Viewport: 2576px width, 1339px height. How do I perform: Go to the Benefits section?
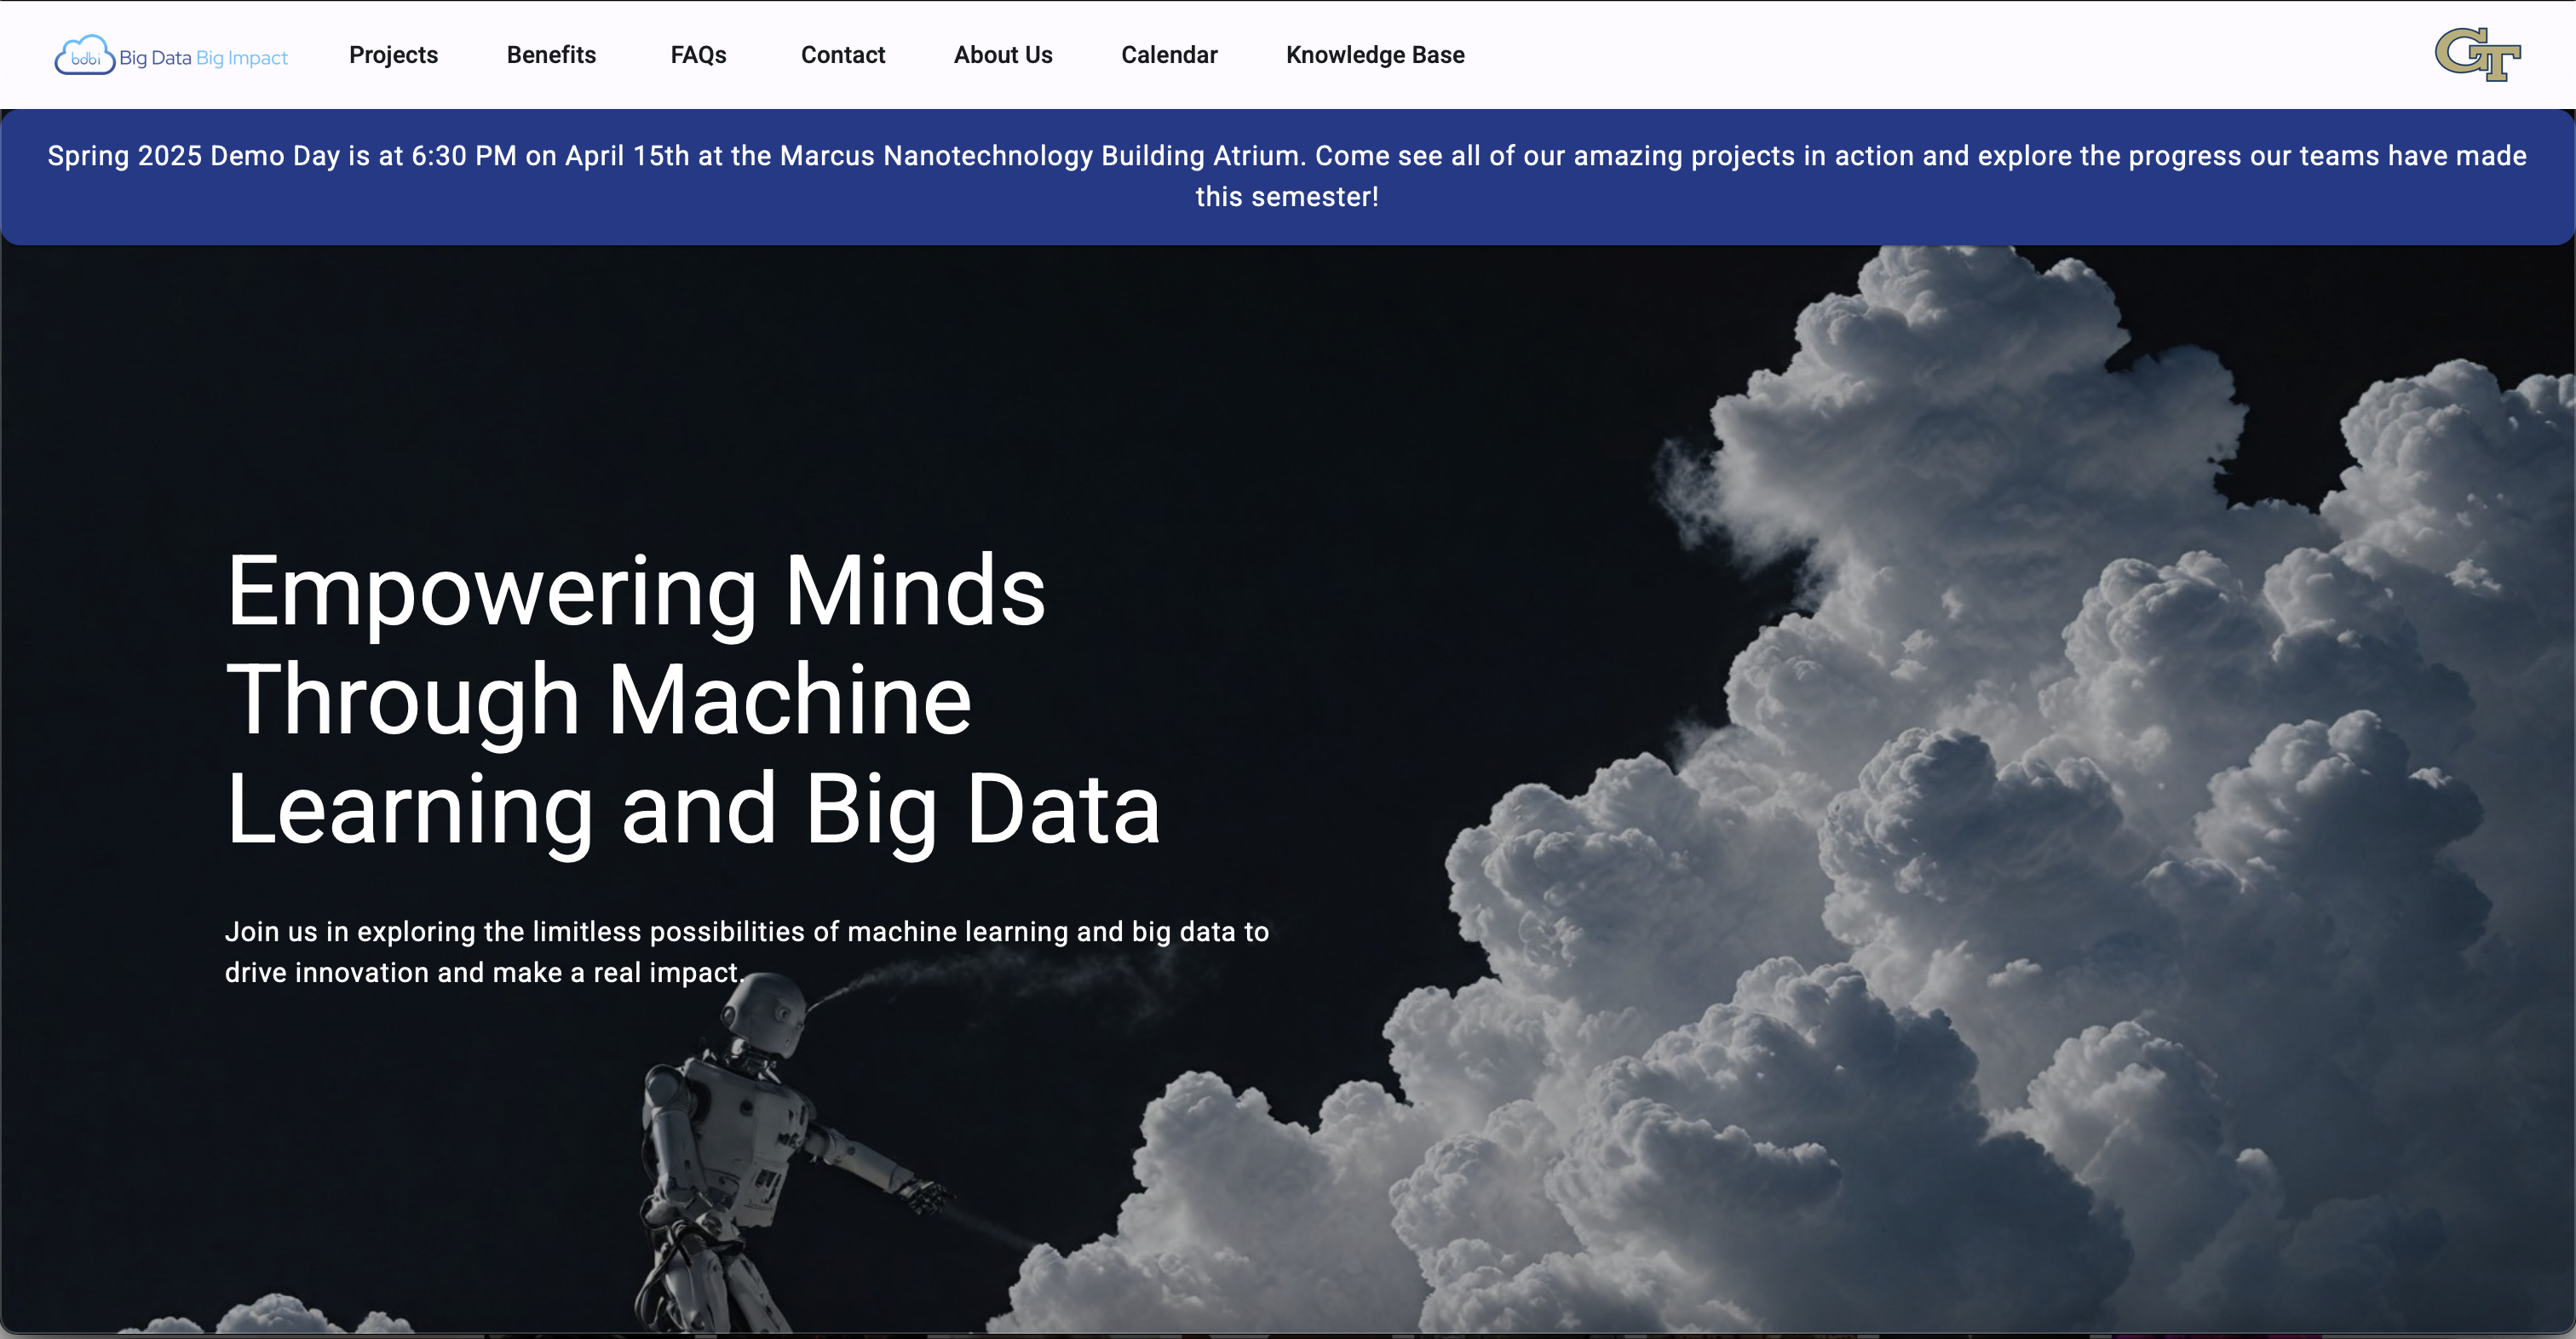click(x=551, y=55)
